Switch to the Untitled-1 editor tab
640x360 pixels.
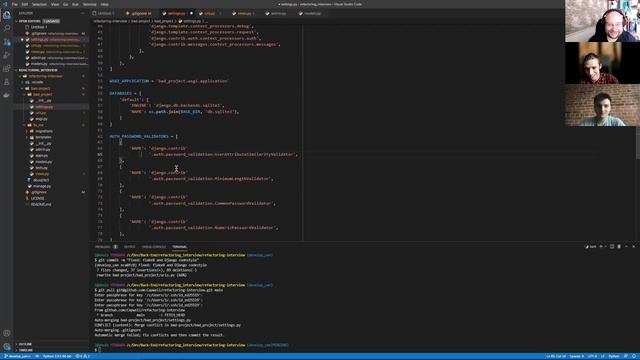click(105, 13)
